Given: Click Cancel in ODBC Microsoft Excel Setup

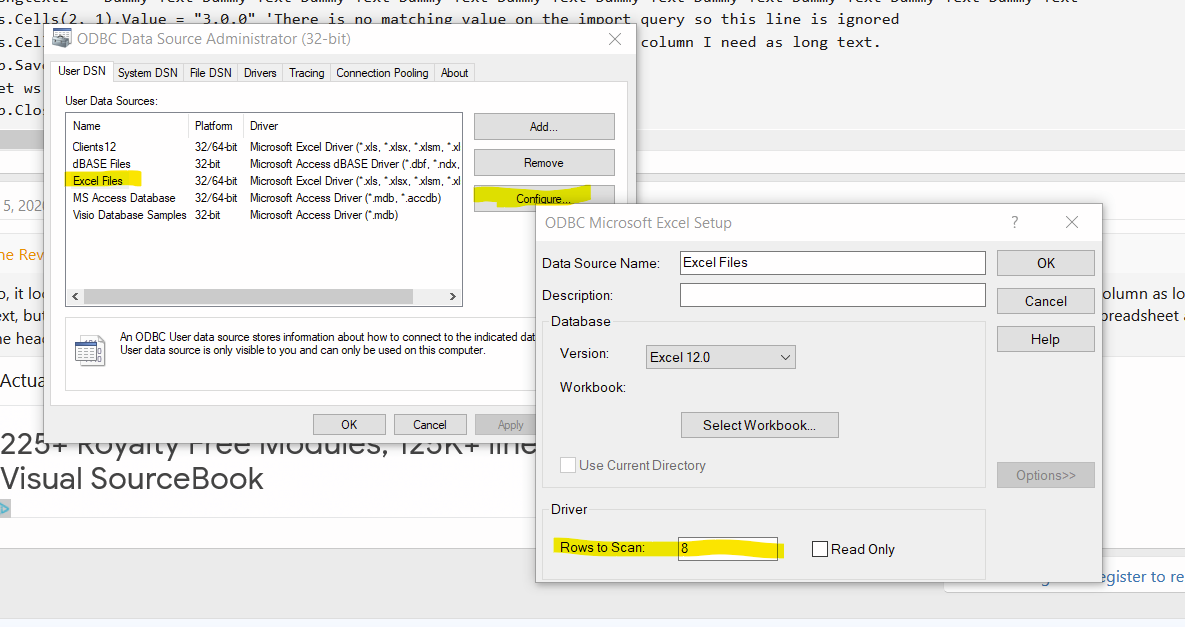Looking at the screenshot, I should click(1045, 301).
